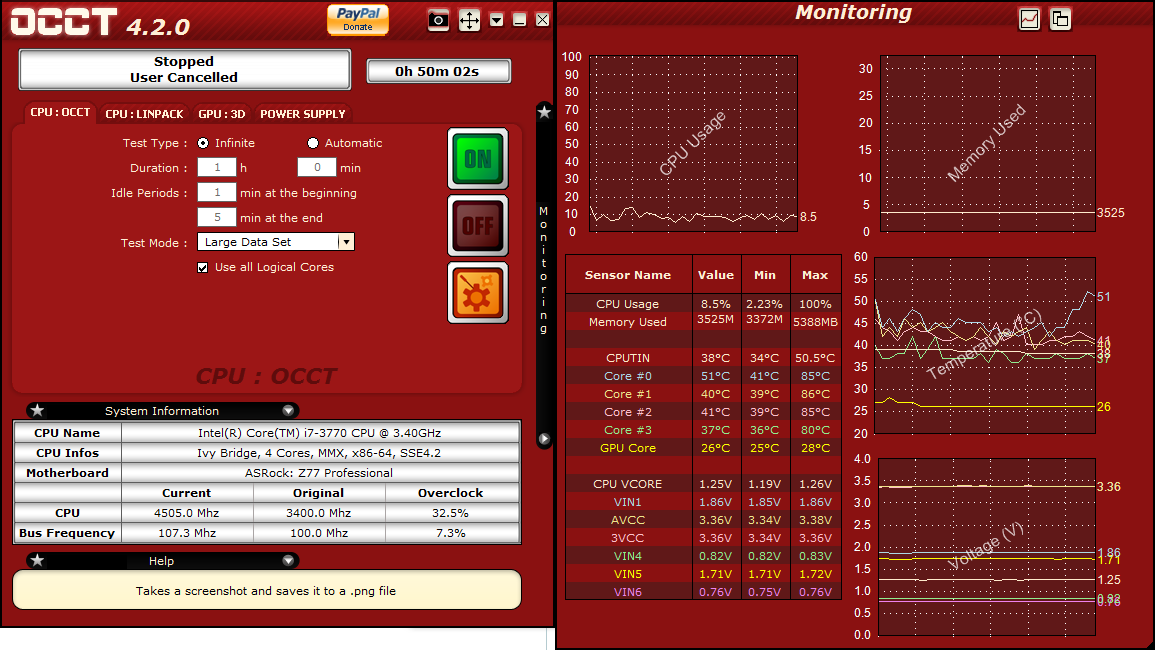Minimize the OCCT window
The width and height of the screenshot is (1155, 650).
pyautogui.click(x=519, y=20)
